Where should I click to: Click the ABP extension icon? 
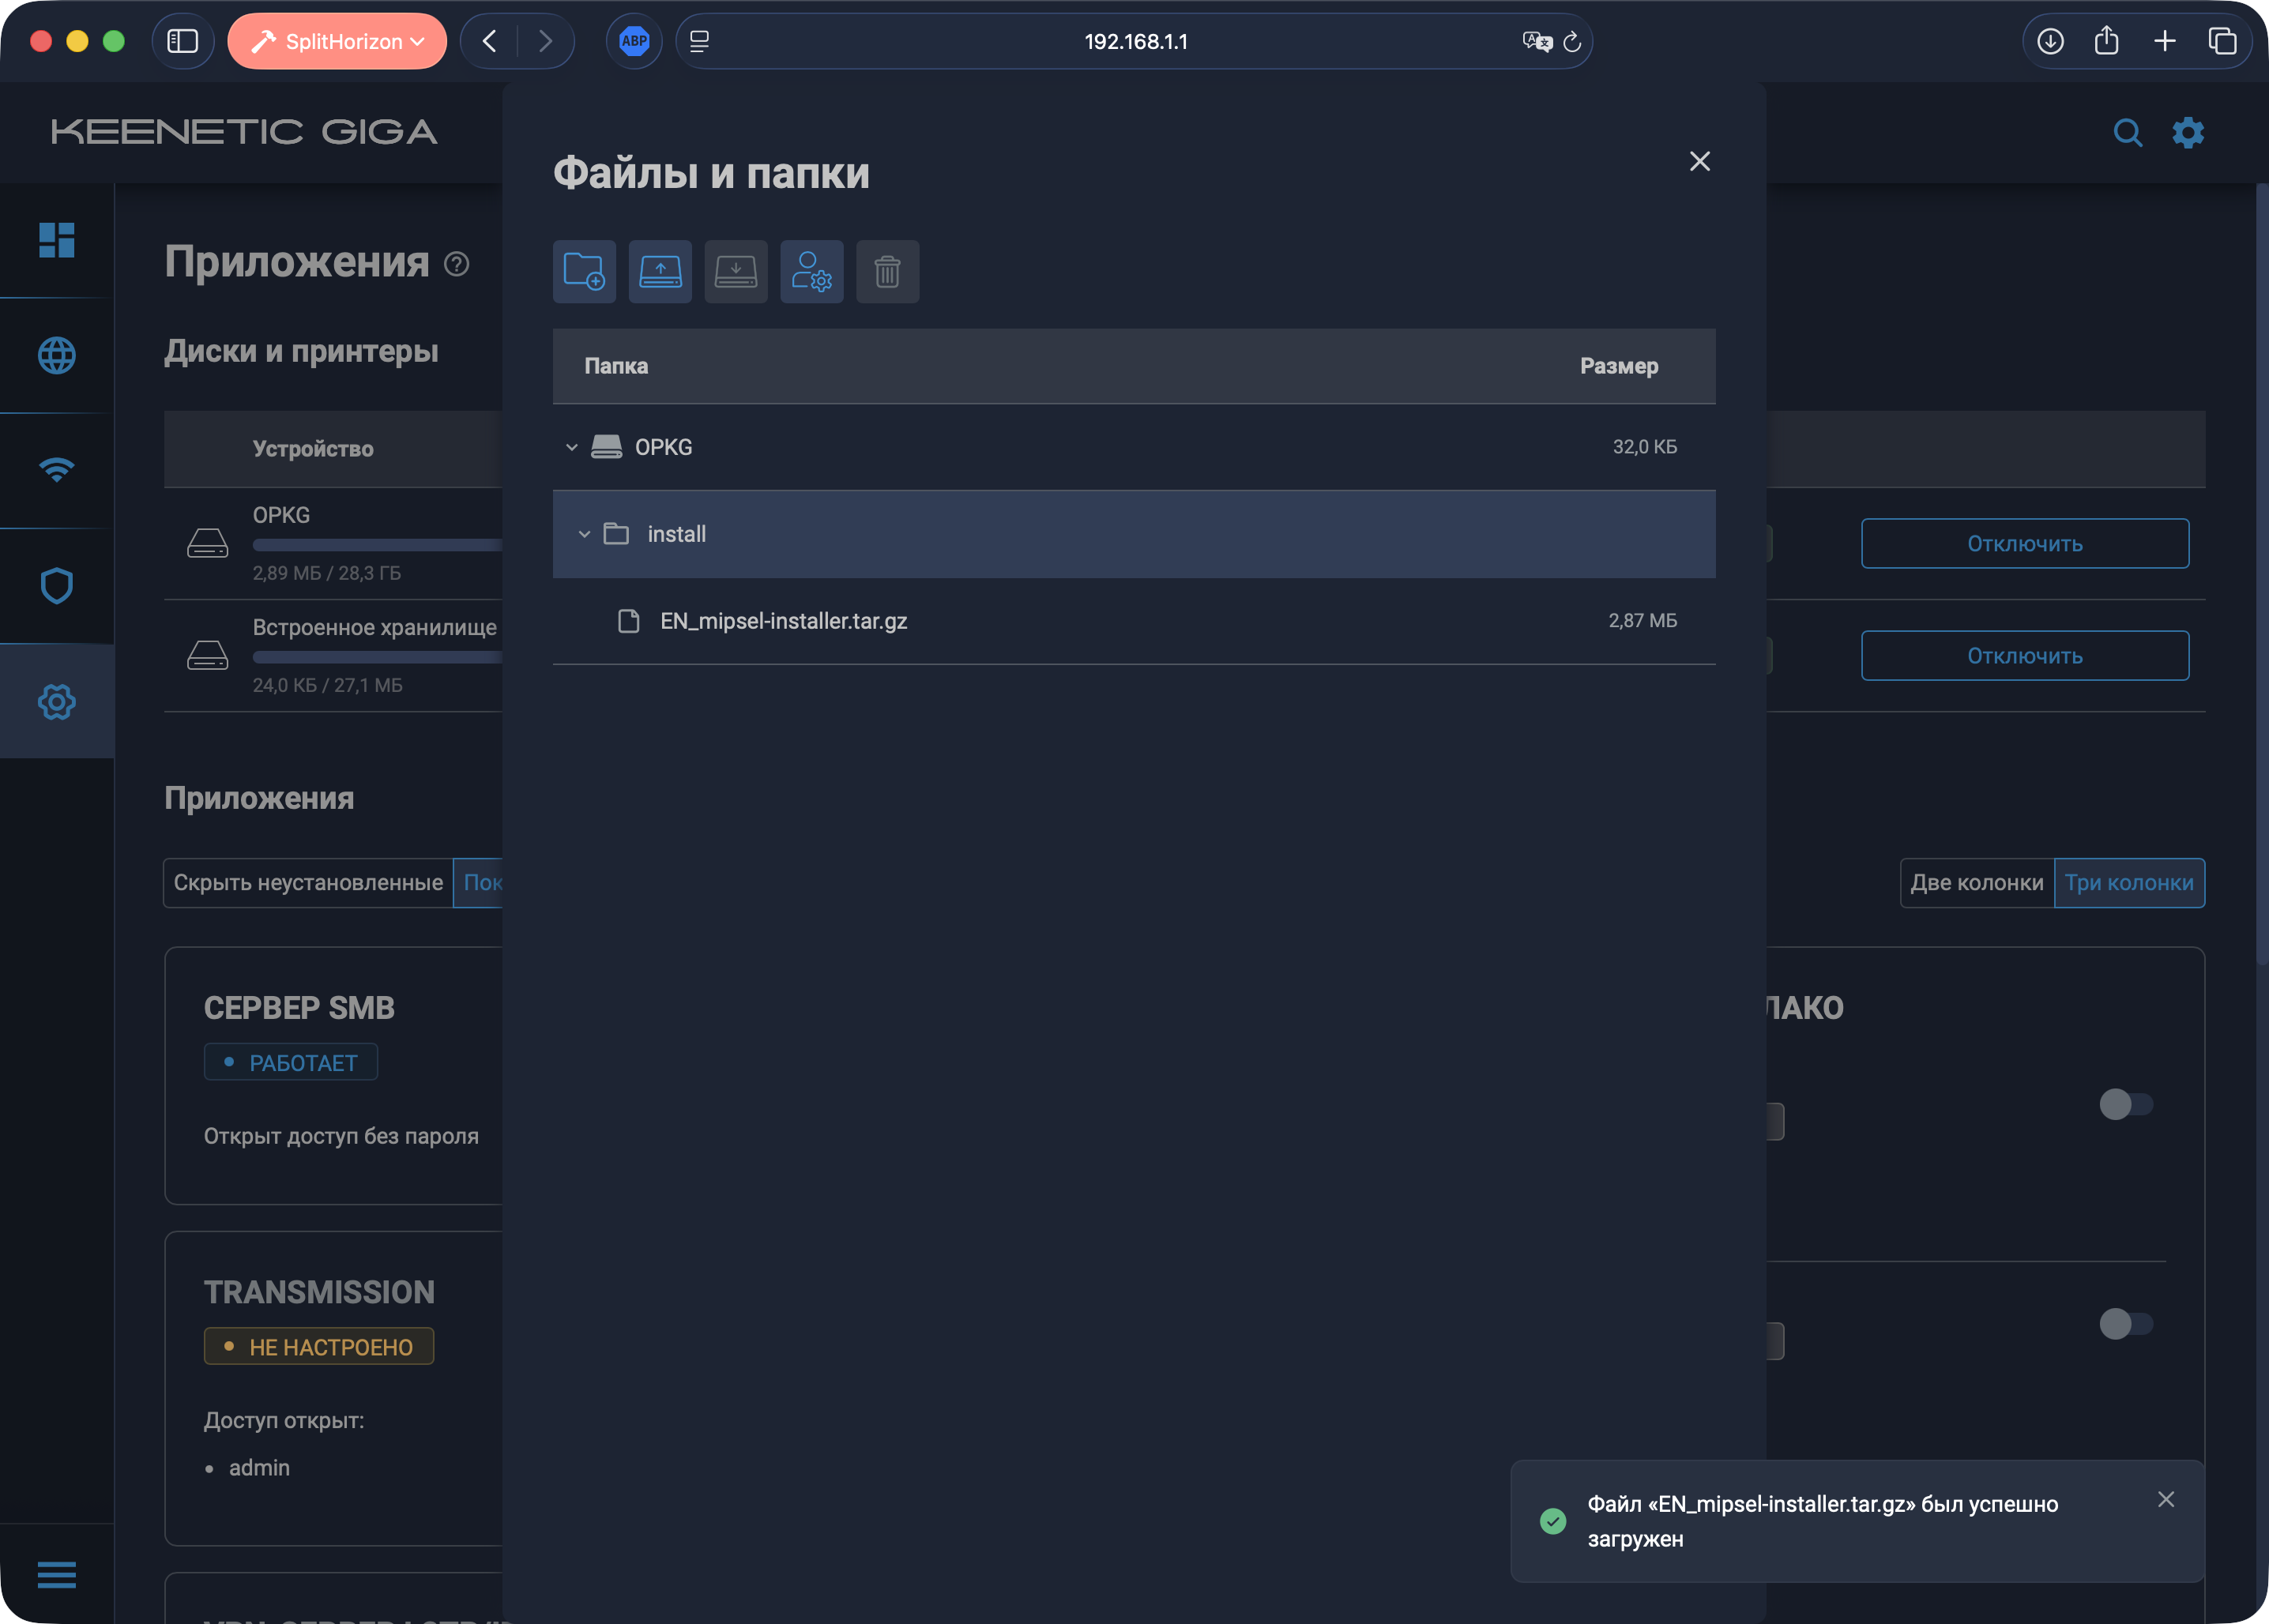coord(634,41)
